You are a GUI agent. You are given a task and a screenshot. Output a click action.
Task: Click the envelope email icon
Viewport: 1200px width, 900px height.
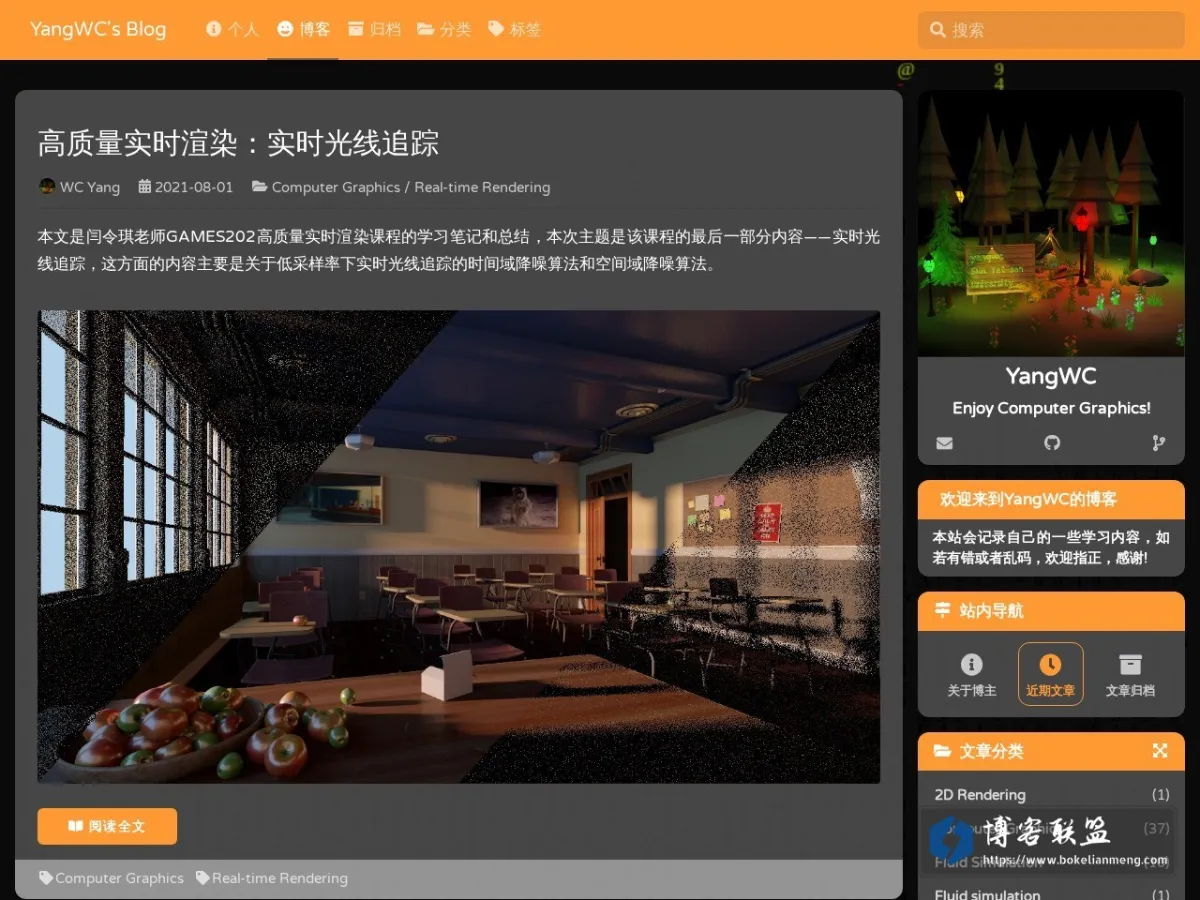coord(944,443)
